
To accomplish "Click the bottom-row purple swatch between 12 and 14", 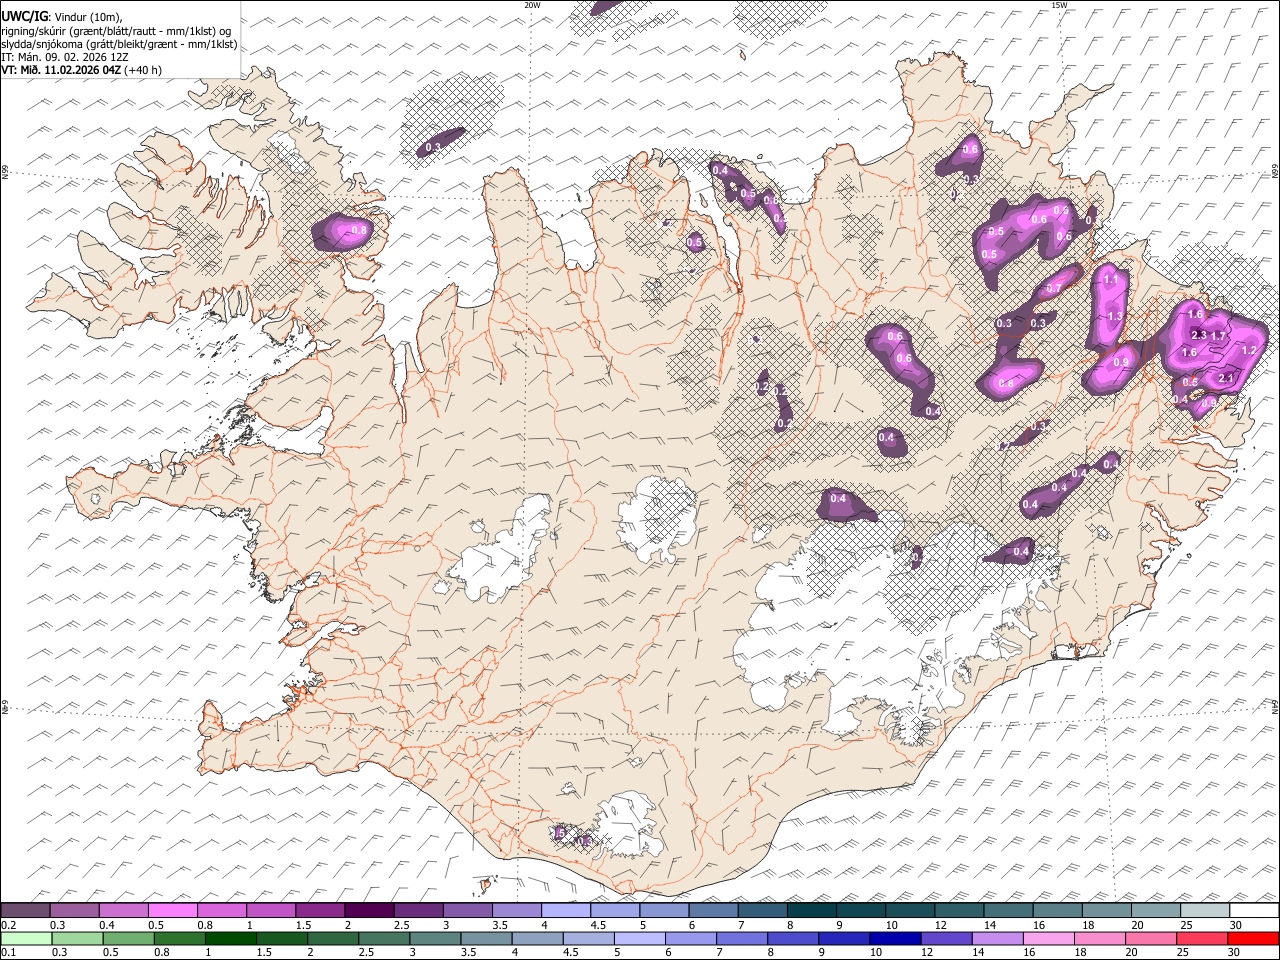I will (945, 938).
